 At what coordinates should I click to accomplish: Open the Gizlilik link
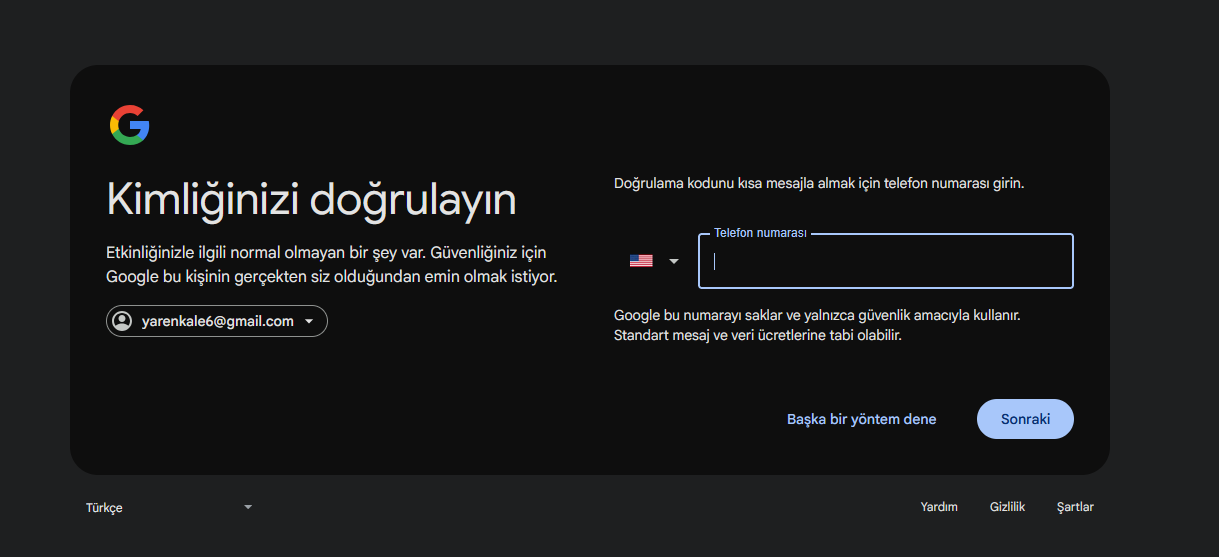point(1007,507)
